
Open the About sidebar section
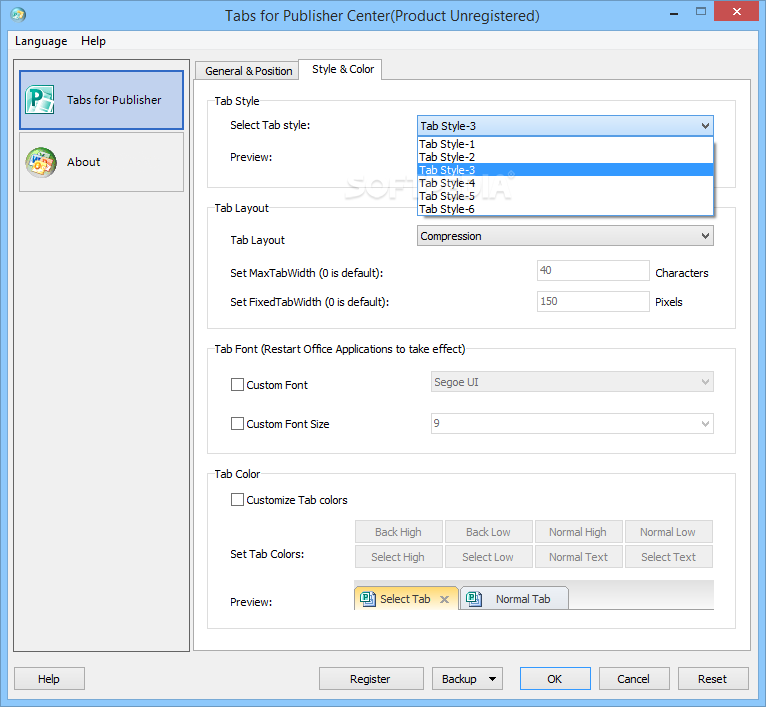tap(102, 162)
